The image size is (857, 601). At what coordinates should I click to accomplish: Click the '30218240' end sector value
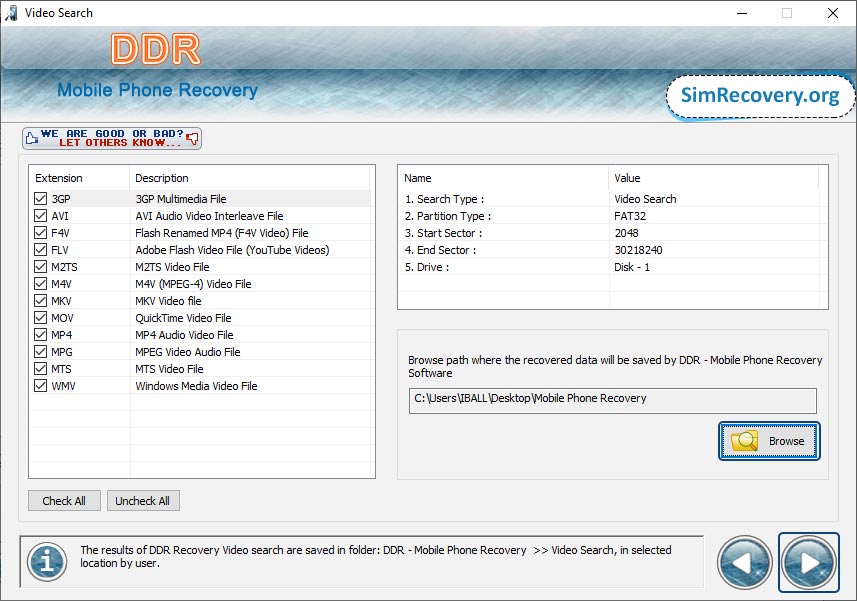point(638,250)
